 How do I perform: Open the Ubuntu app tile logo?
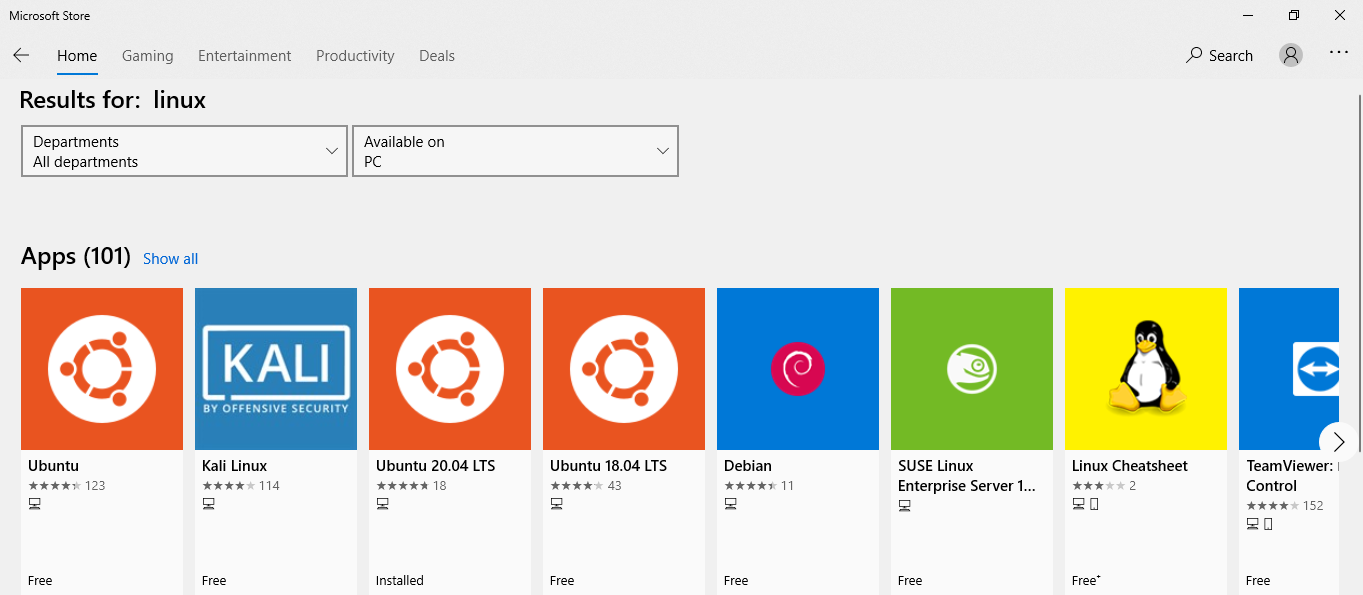pyautogui.click(x=102, y=369)
